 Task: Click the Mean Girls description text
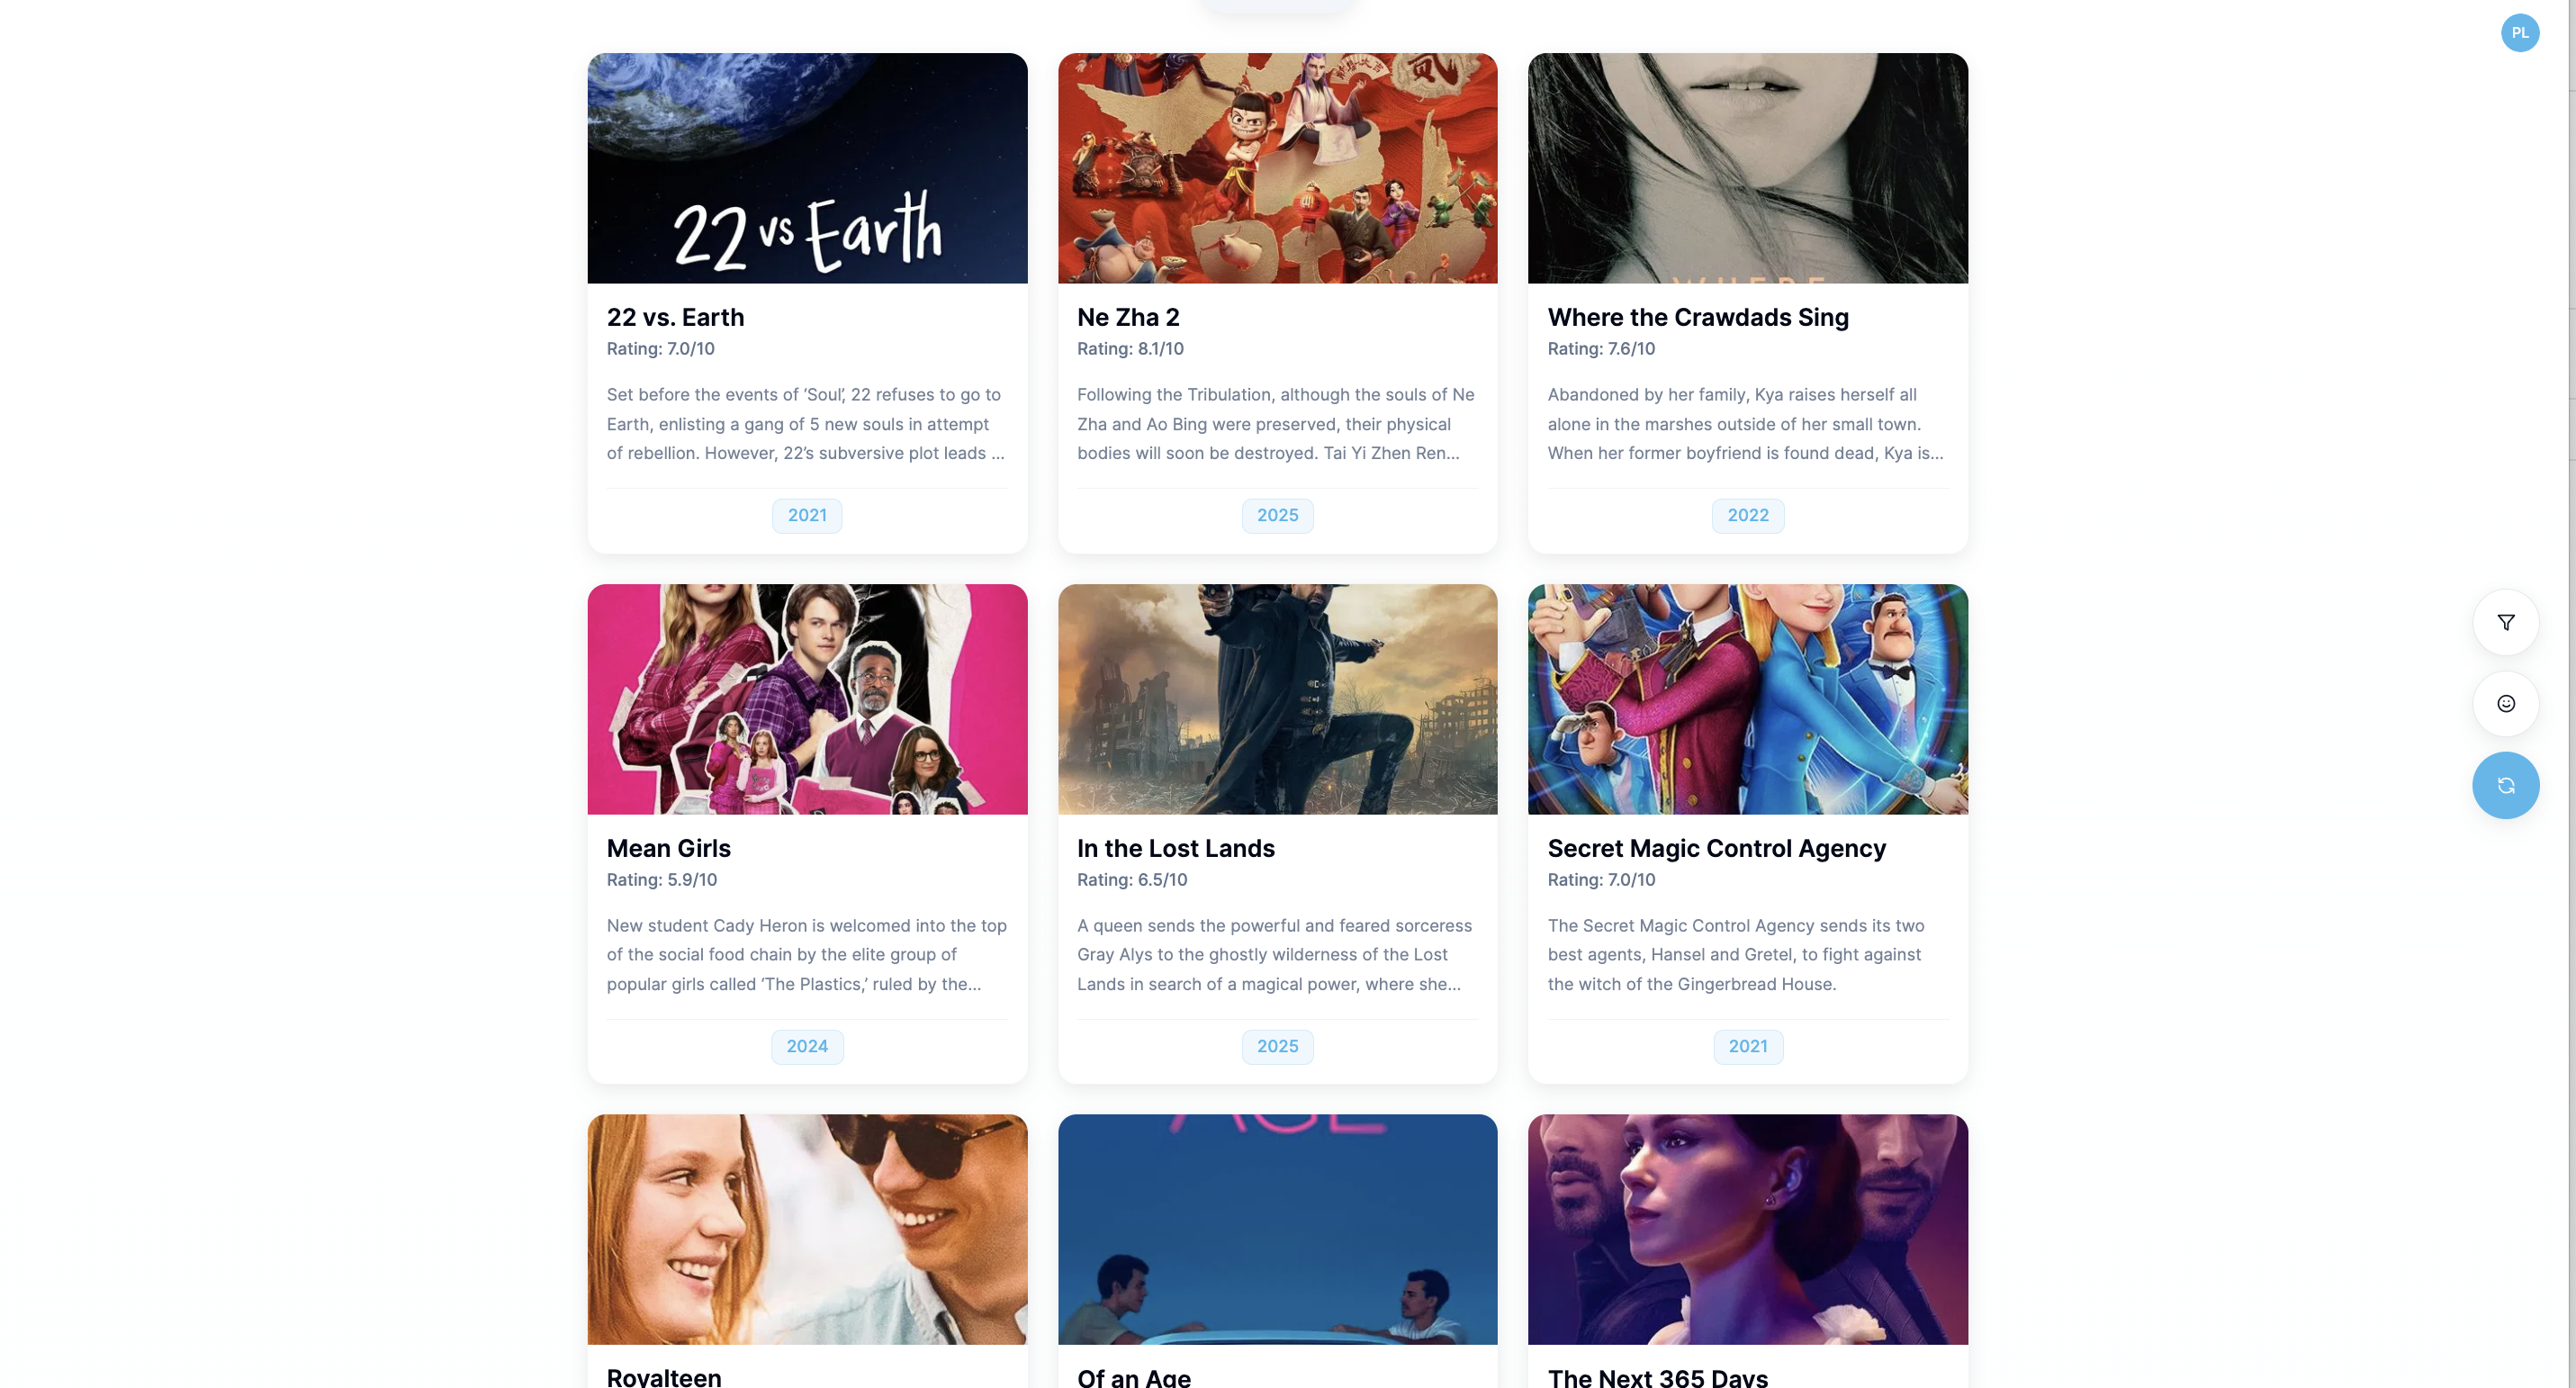tap(806, 955)
